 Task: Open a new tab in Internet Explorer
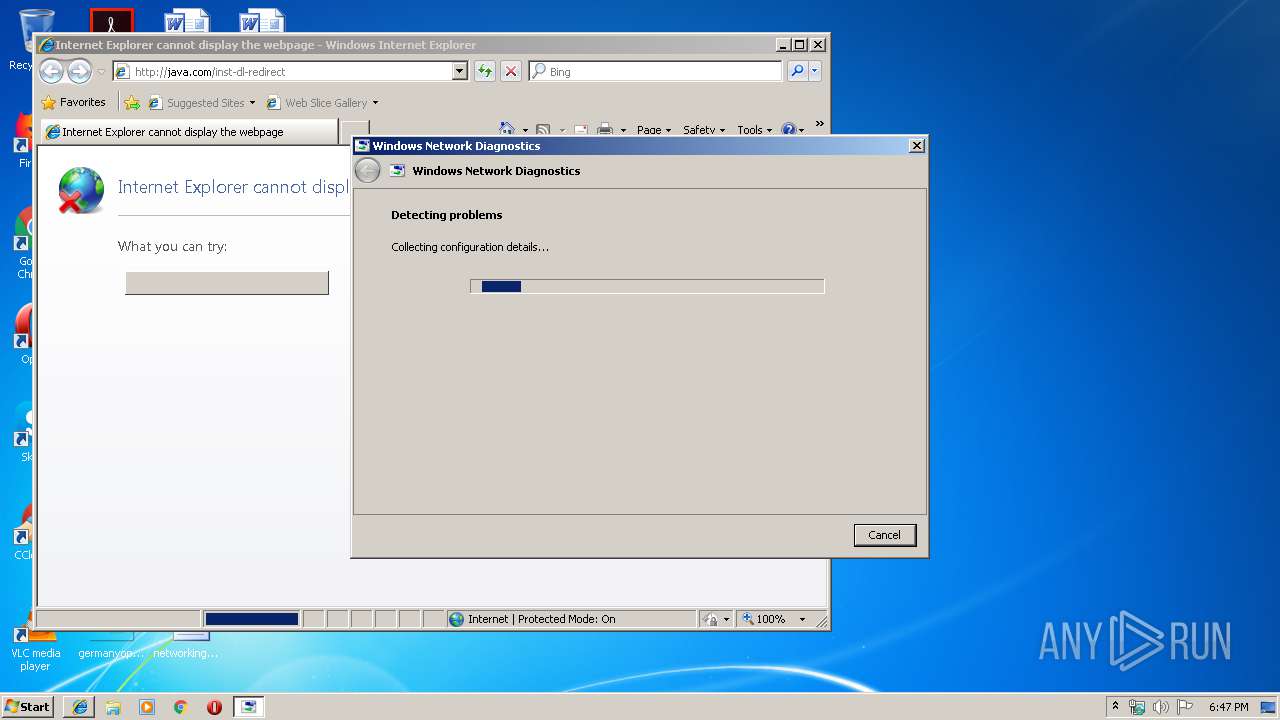click(x=355, y=132)
